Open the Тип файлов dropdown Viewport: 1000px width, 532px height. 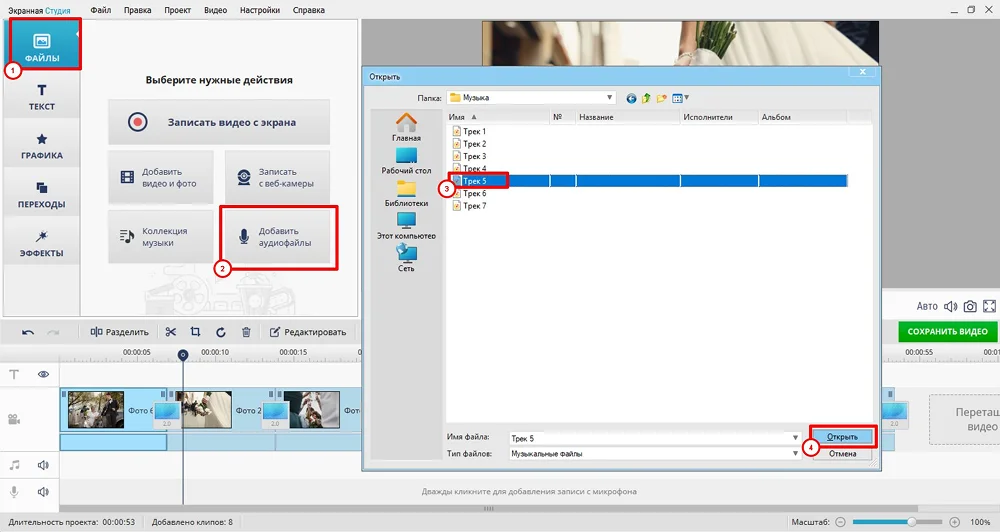pyautogui.click(x=795, y=454)
